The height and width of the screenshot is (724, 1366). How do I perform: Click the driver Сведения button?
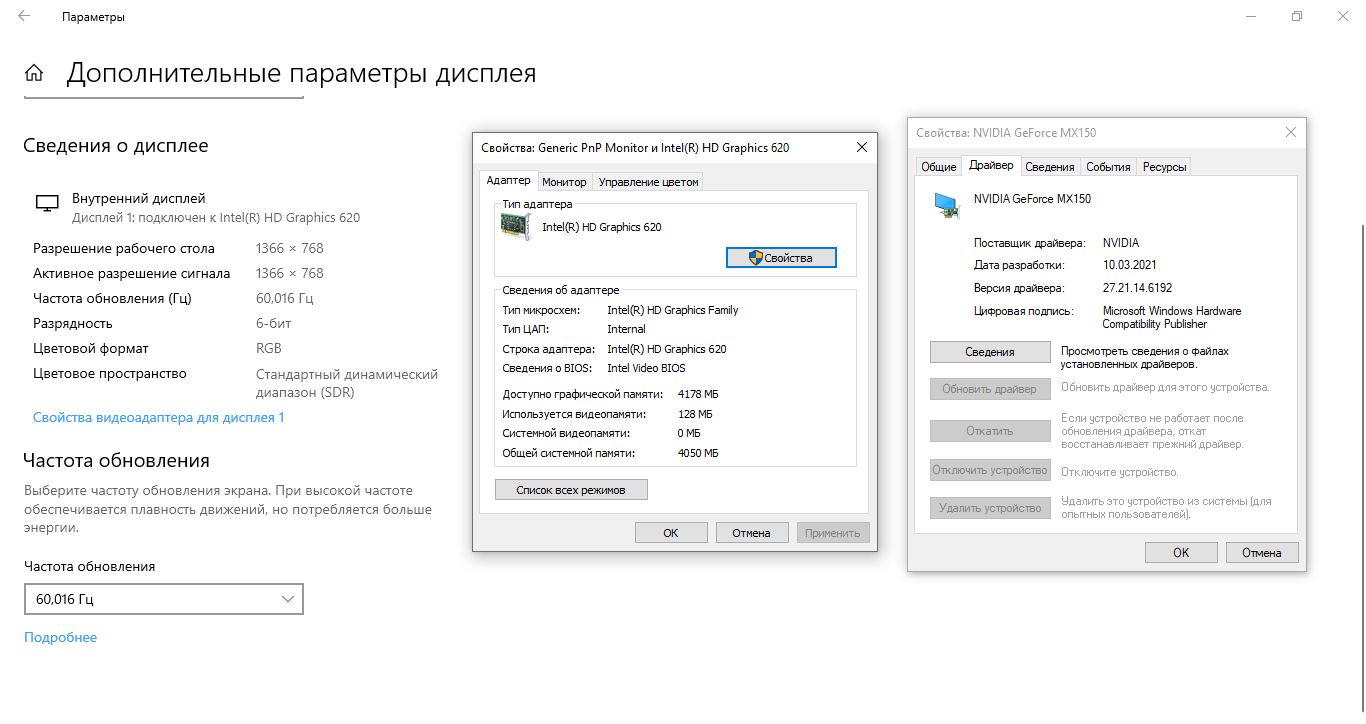tap(990, 352)
